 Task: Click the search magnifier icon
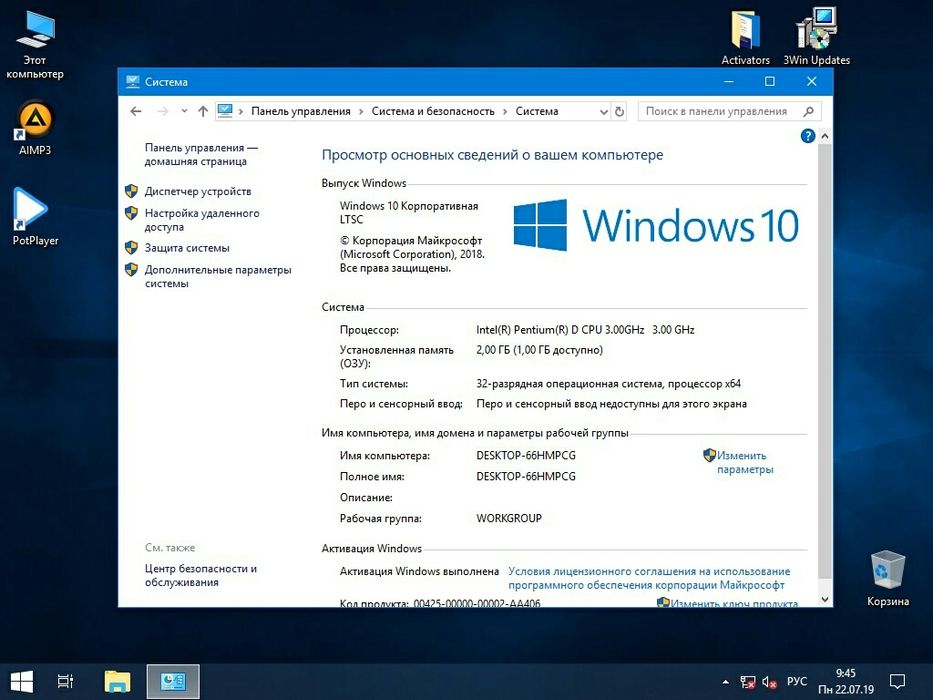click(808, 111)
